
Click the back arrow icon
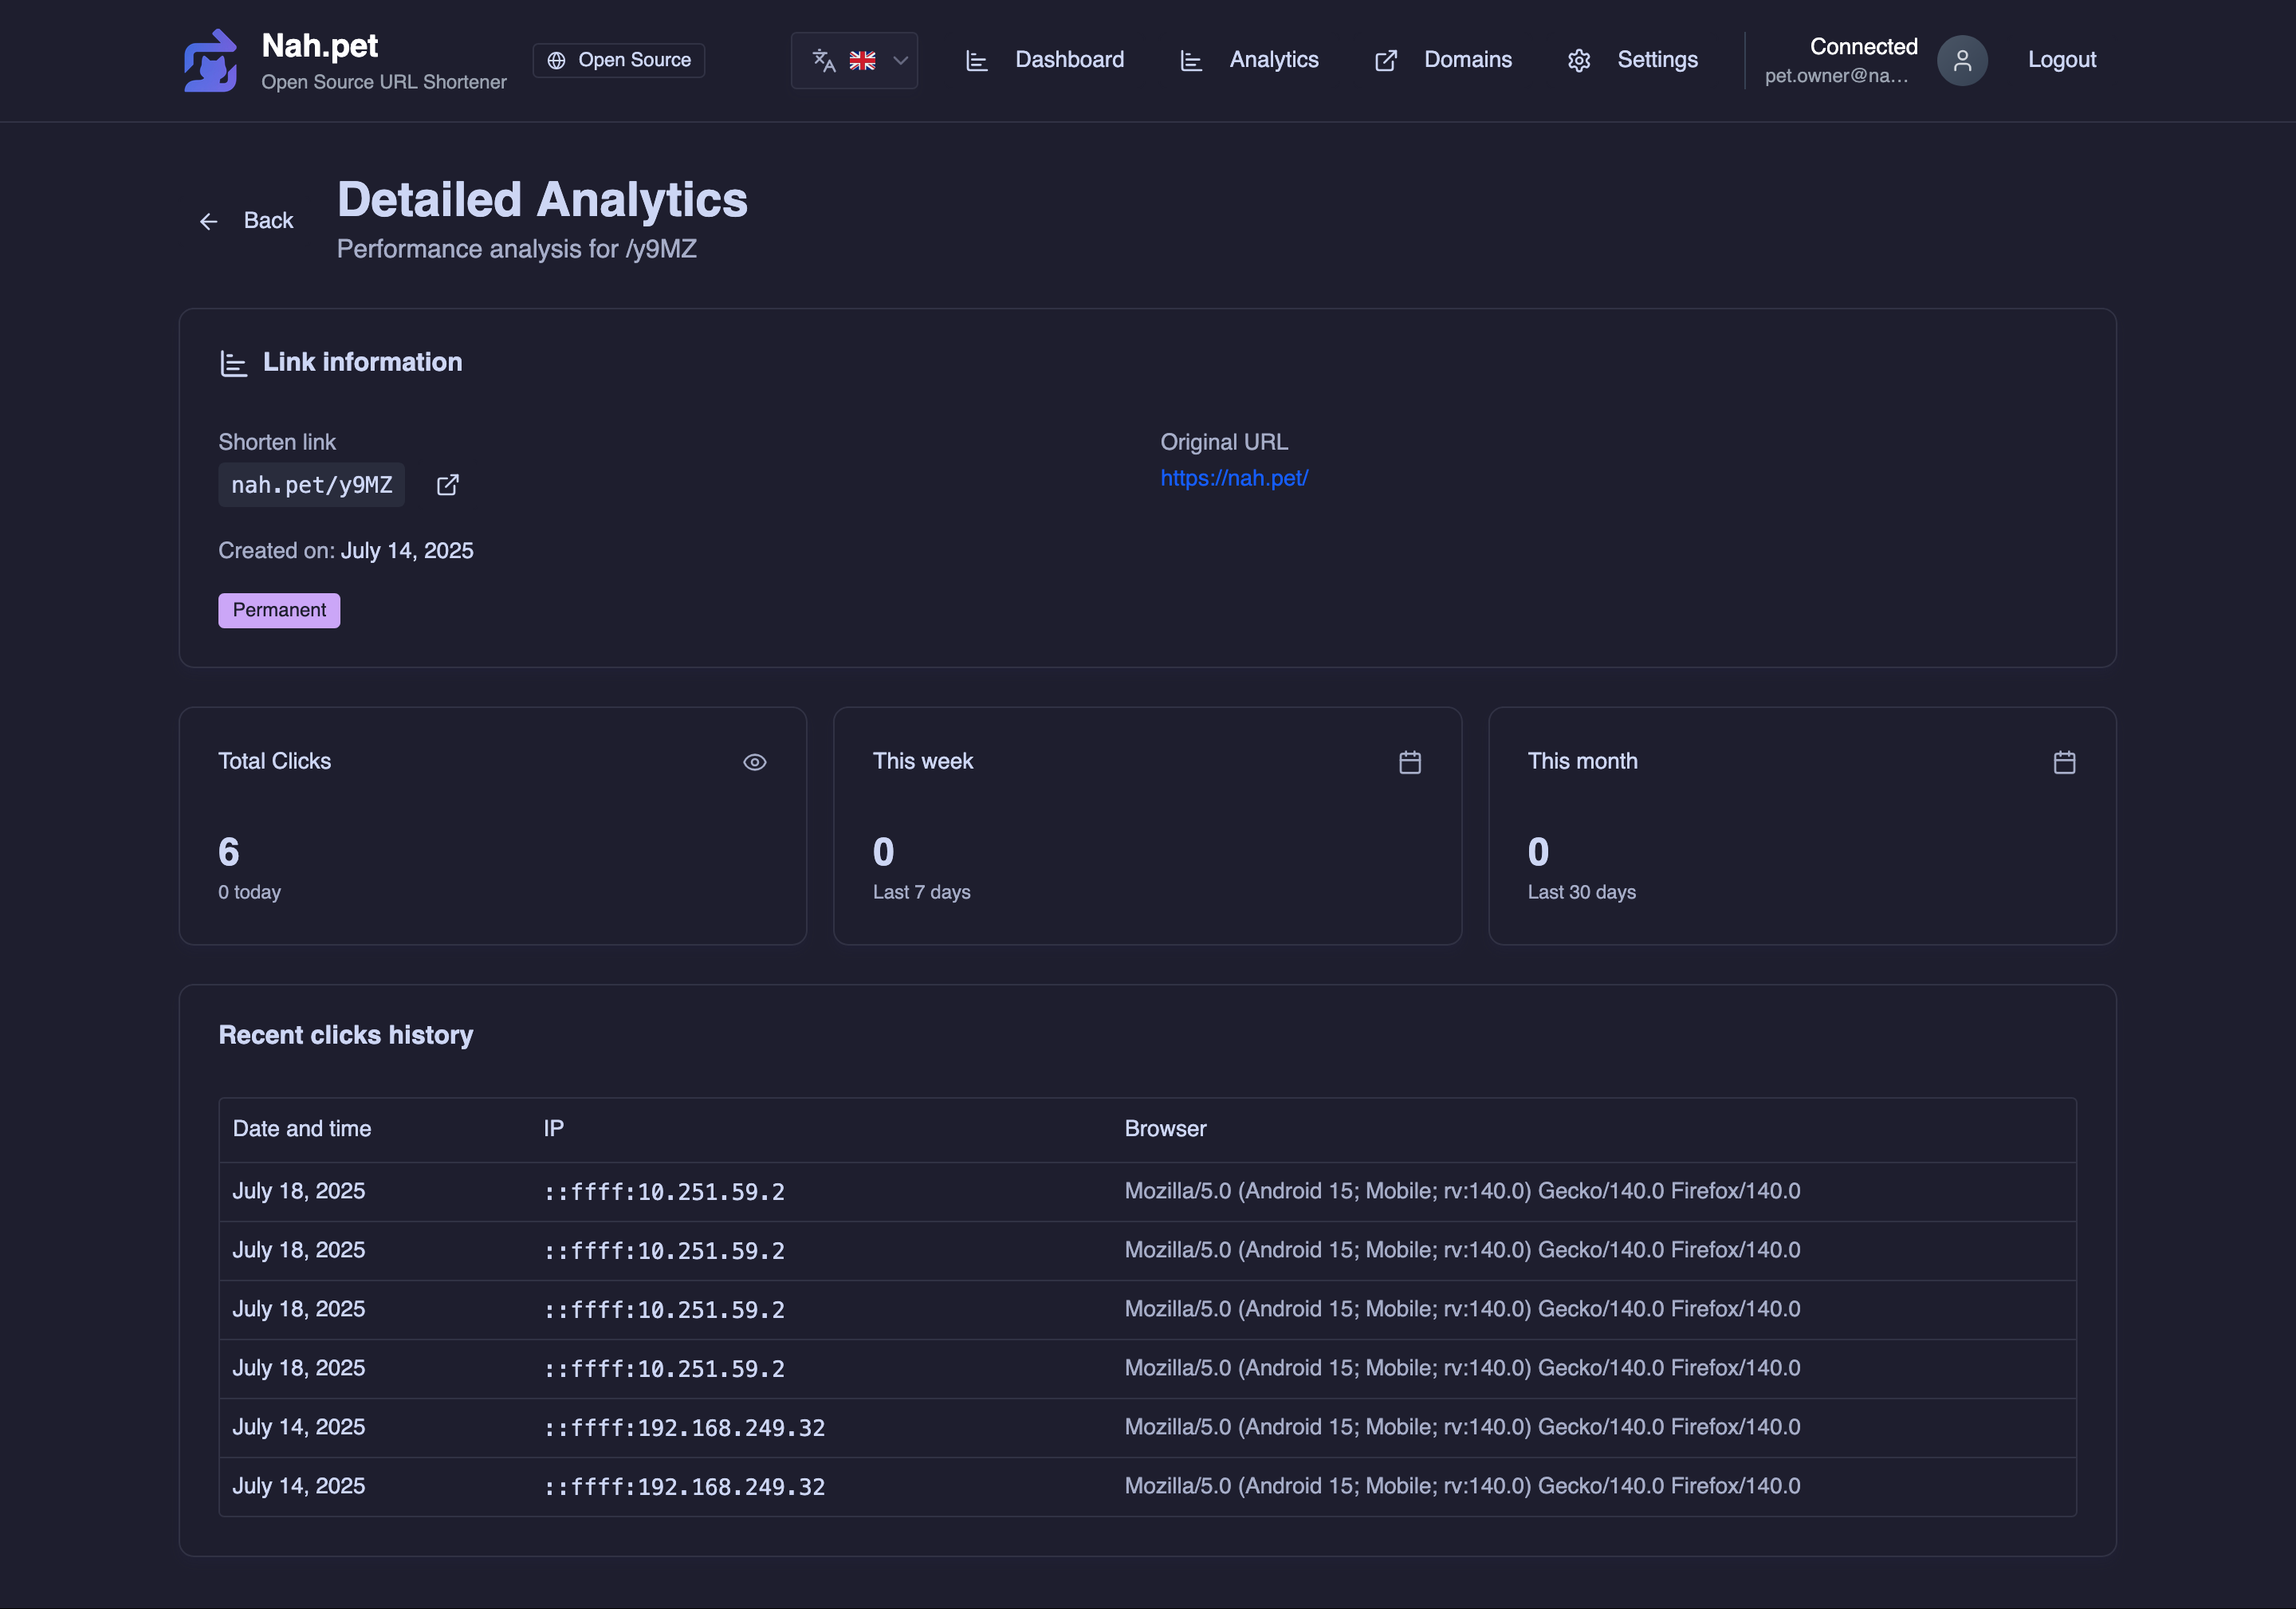tap(208, 221)
